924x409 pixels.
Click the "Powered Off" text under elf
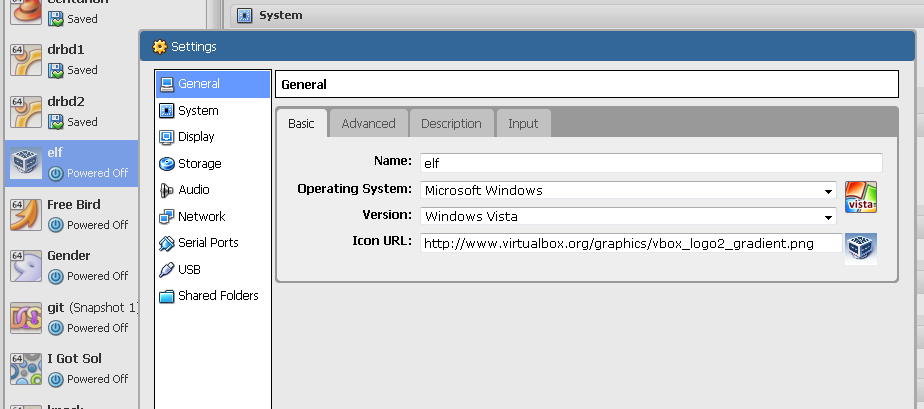(x=97, y=173)
